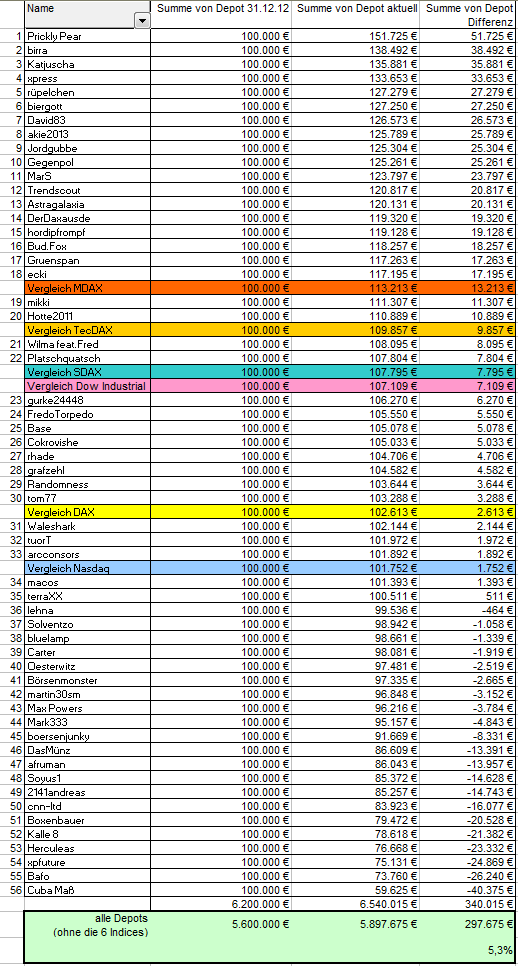Click terraXX difference value 511 €
The width and height of the screenshot is (518, 966).
tap(469, 596)
